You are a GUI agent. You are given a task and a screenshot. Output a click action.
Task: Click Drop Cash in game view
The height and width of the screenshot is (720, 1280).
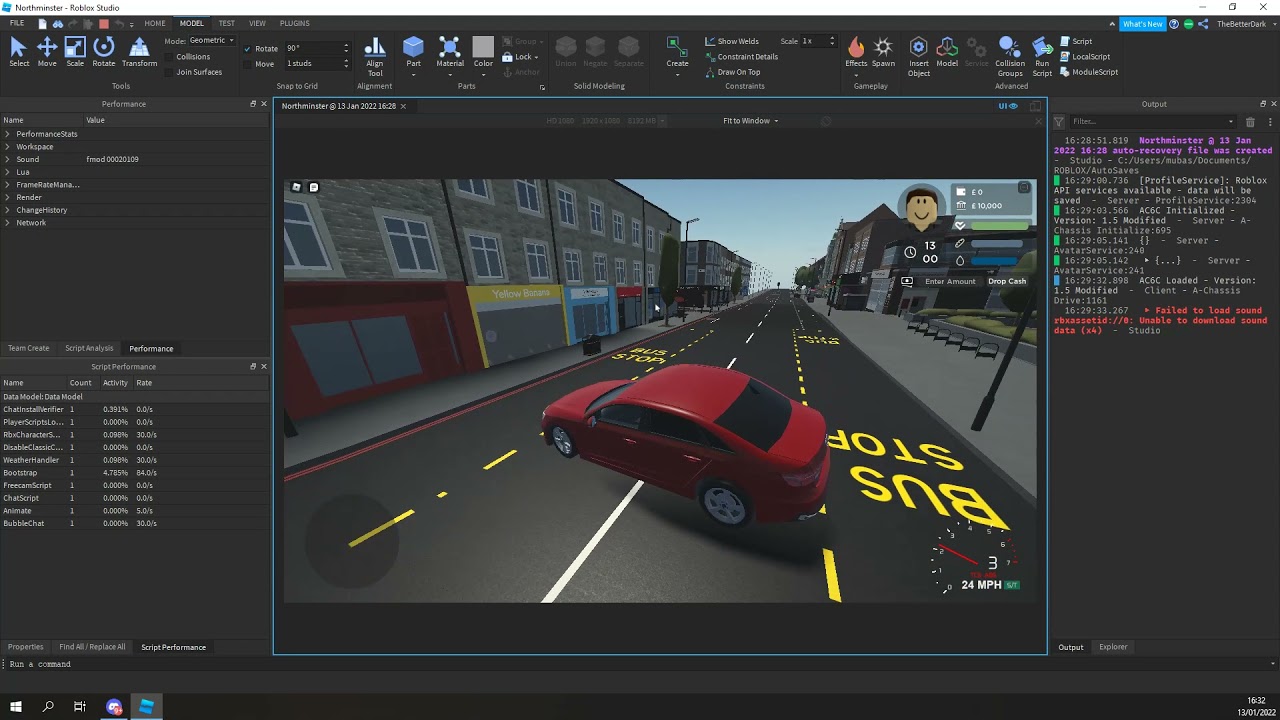(x=1007, y=281)
